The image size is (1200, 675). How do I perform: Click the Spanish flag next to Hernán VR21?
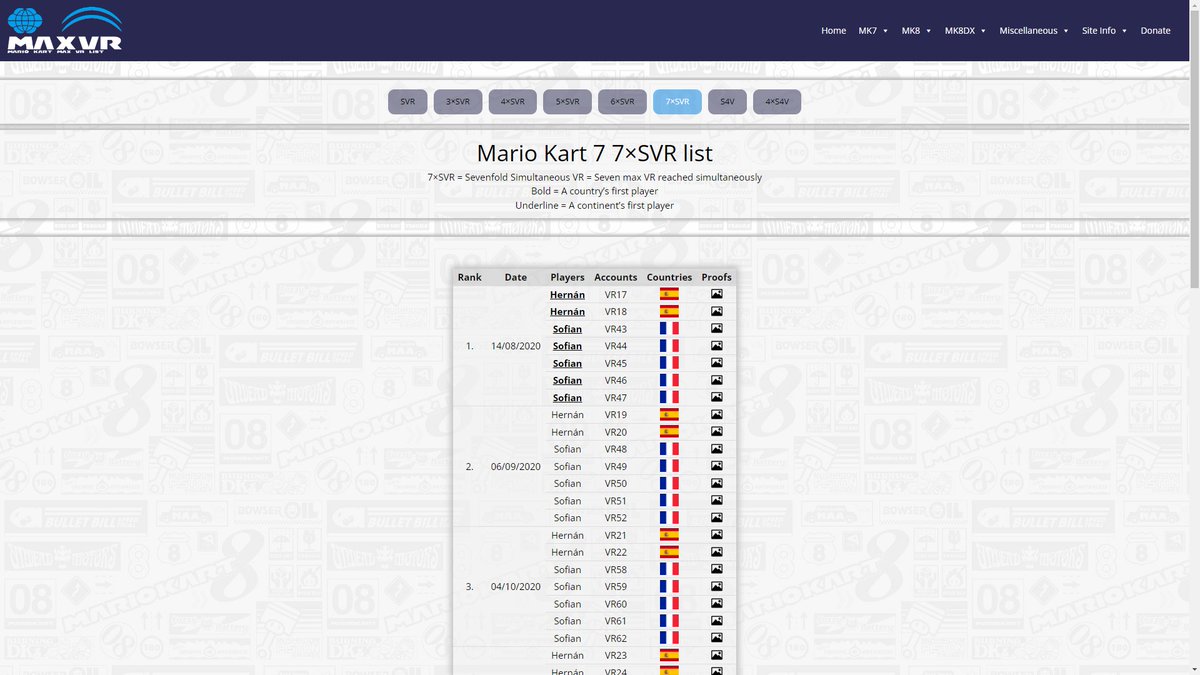pos(668,535)
